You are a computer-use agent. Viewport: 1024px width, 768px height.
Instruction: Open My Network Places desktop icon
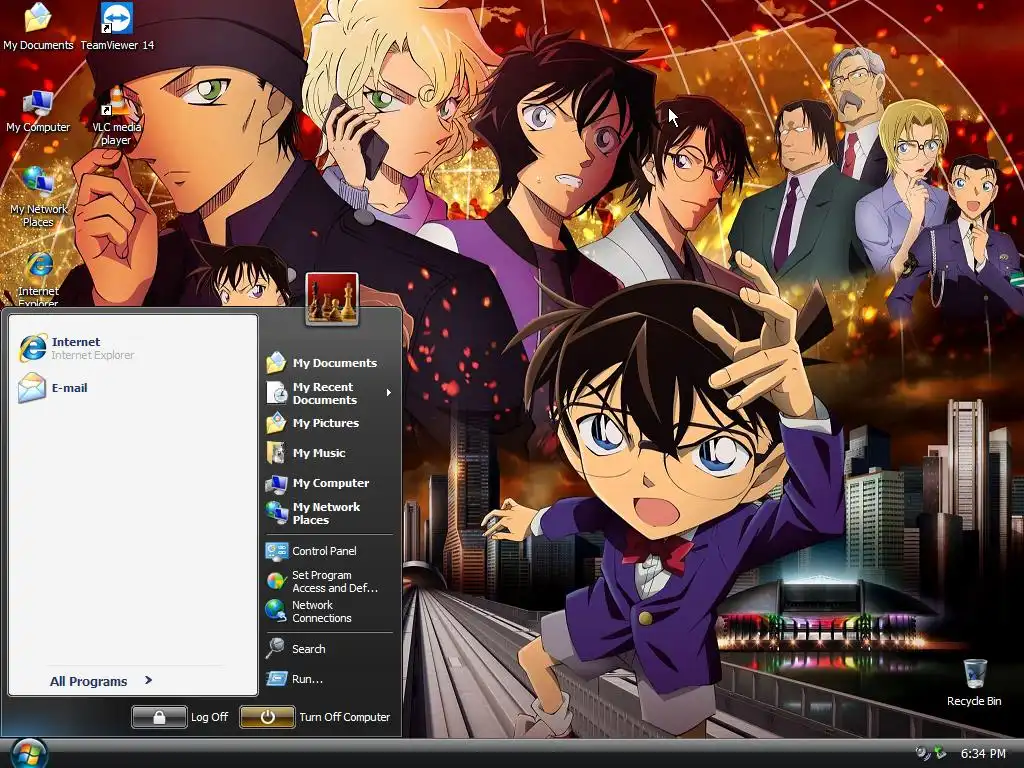38,196
